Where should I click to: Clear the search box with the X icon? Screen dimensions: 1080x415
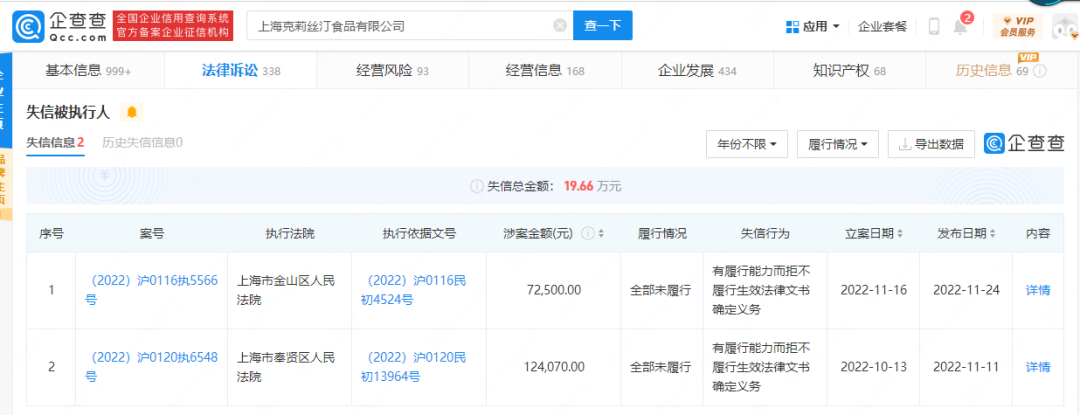[558, 26]
